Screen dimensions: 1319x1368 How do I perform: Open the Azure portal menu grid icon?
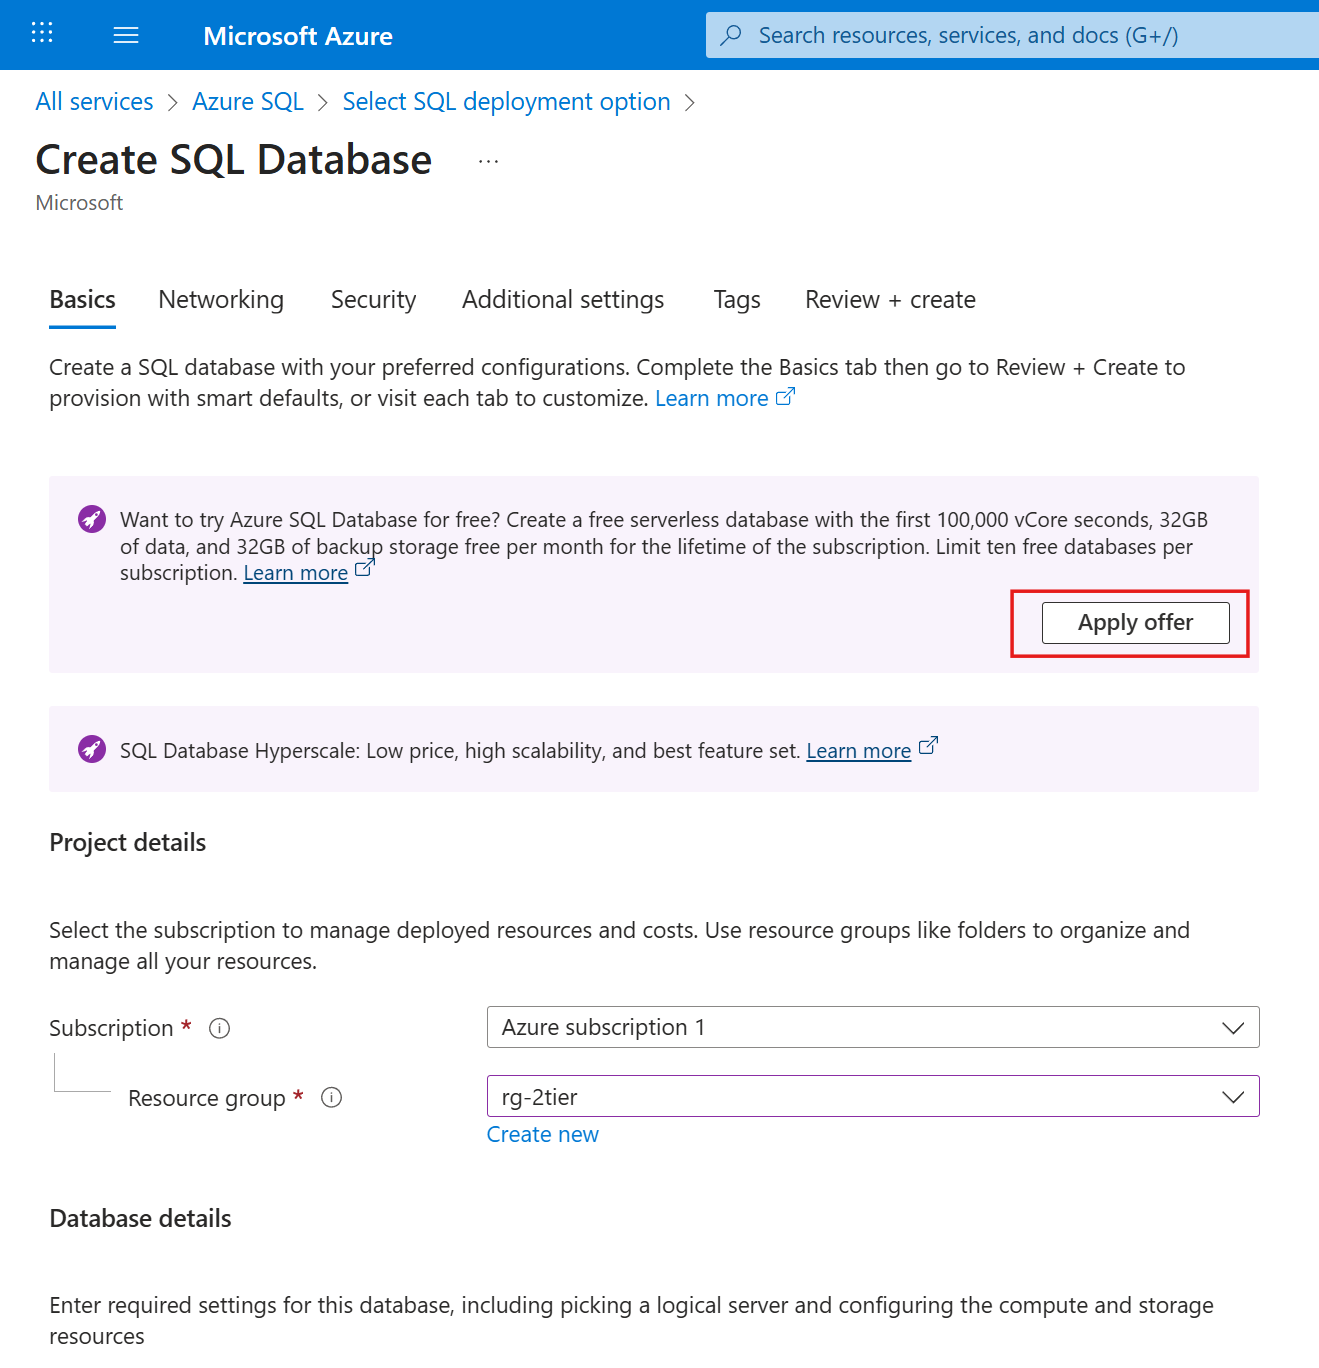click(41, 33)
